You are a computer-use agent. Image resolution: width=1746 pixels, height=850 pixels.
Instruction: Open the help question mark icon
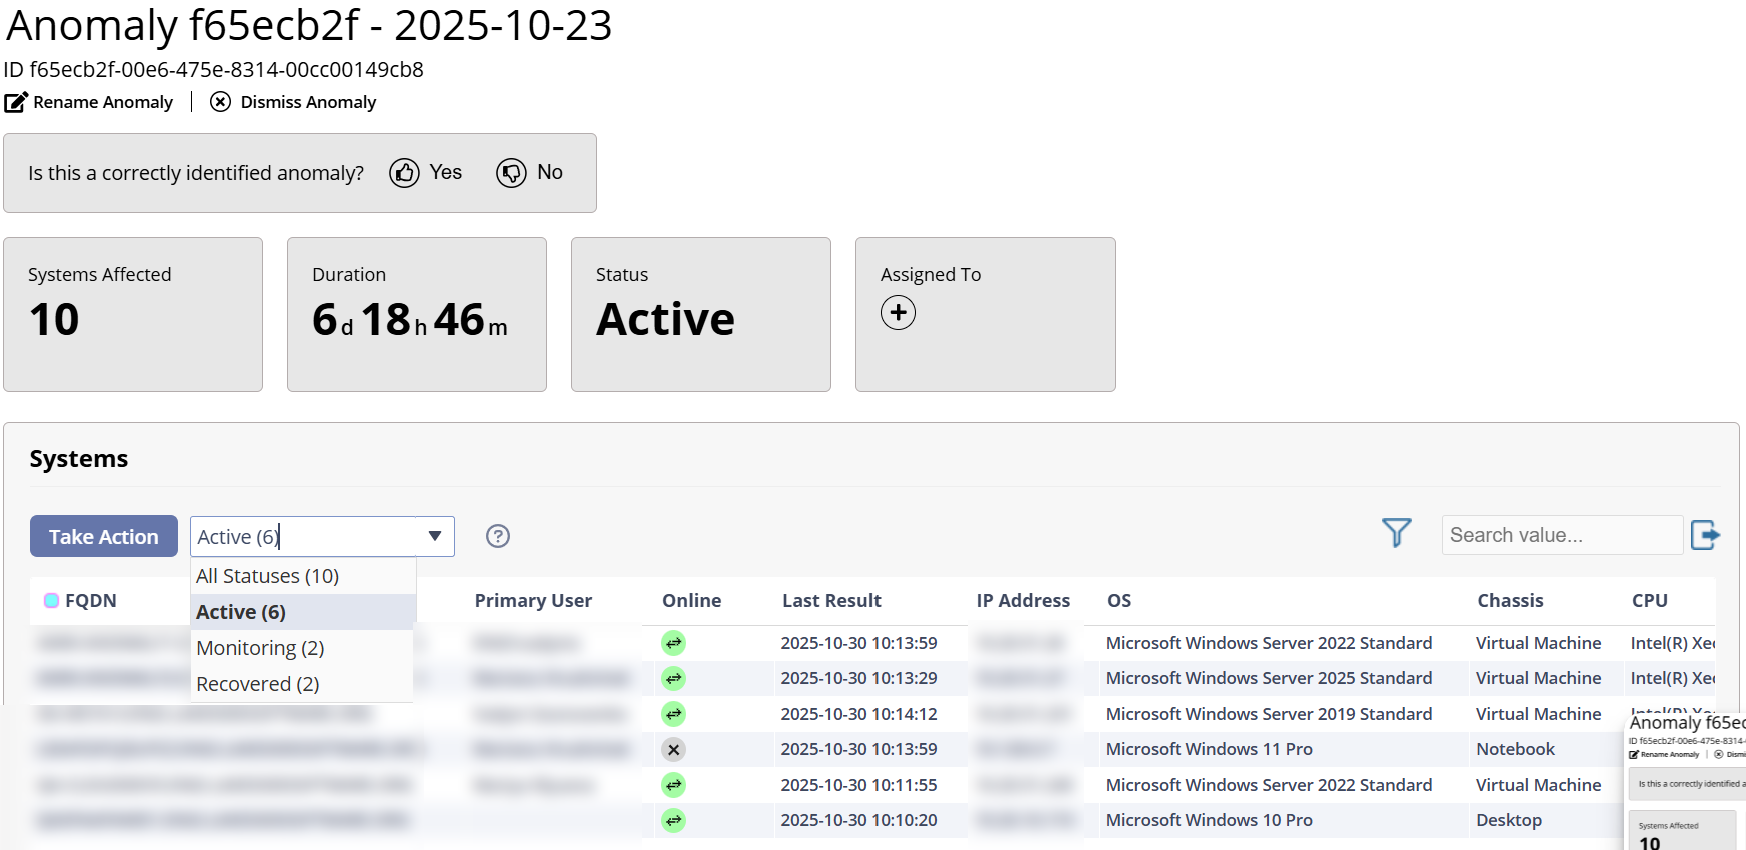pyautogui.click(x=498, y=536)
